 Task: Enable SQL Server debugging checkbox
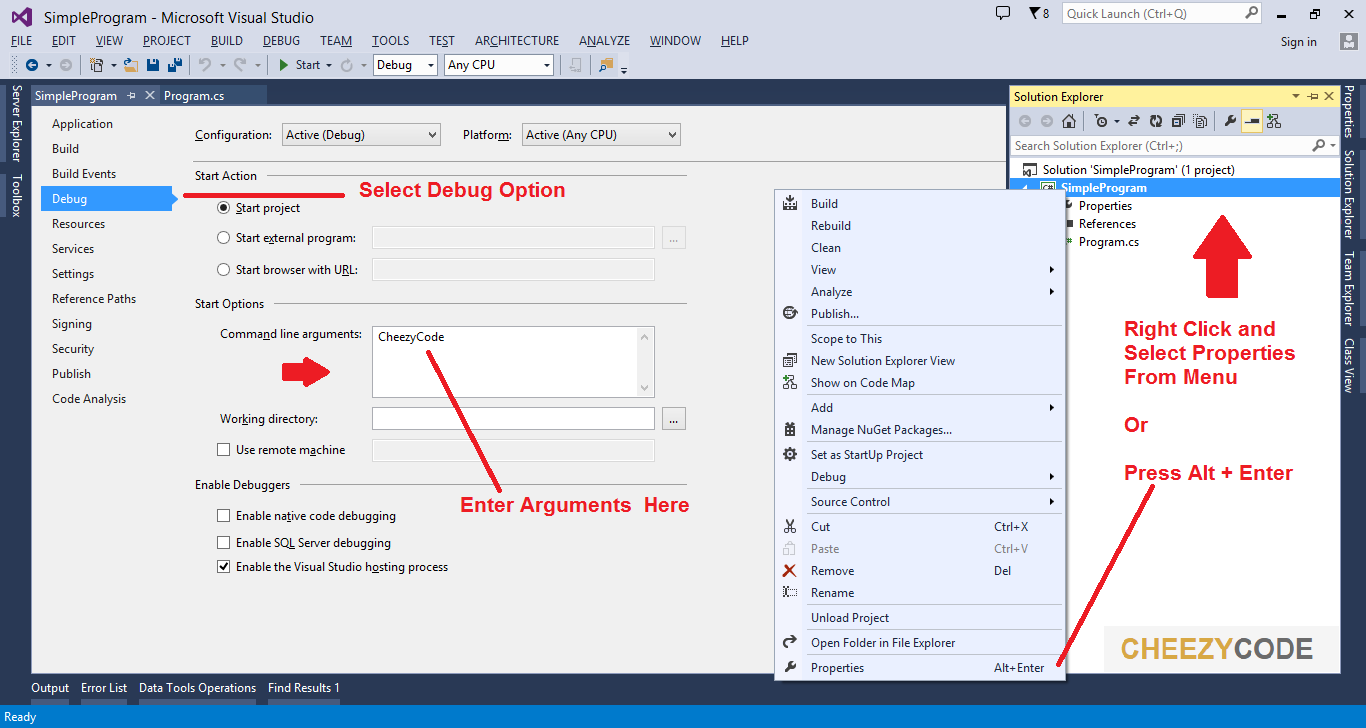[x=223, y=543]
